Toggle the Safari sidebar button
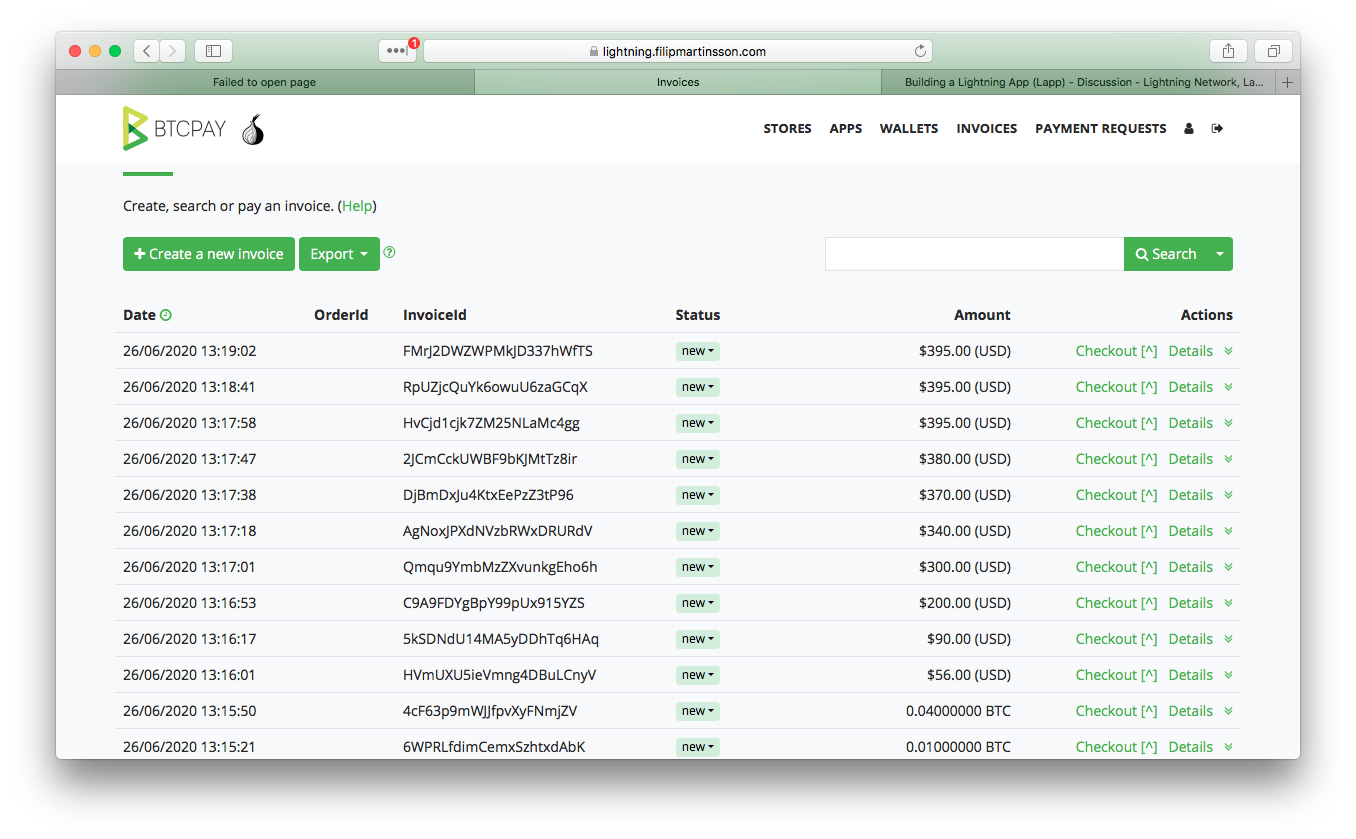 pyautogui.click(x=213, y=50)
